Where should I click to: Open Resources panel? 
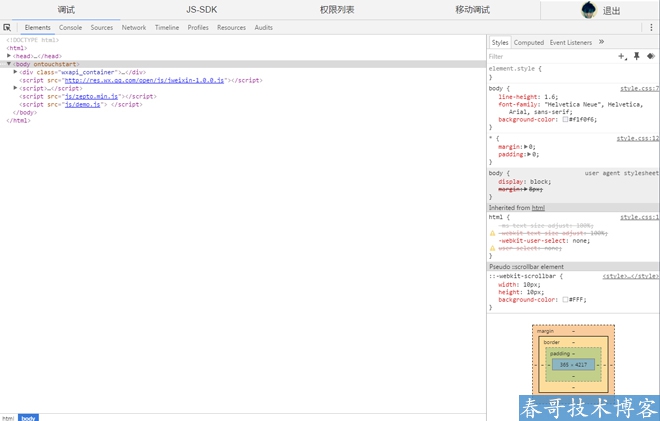tap(232, 27)
